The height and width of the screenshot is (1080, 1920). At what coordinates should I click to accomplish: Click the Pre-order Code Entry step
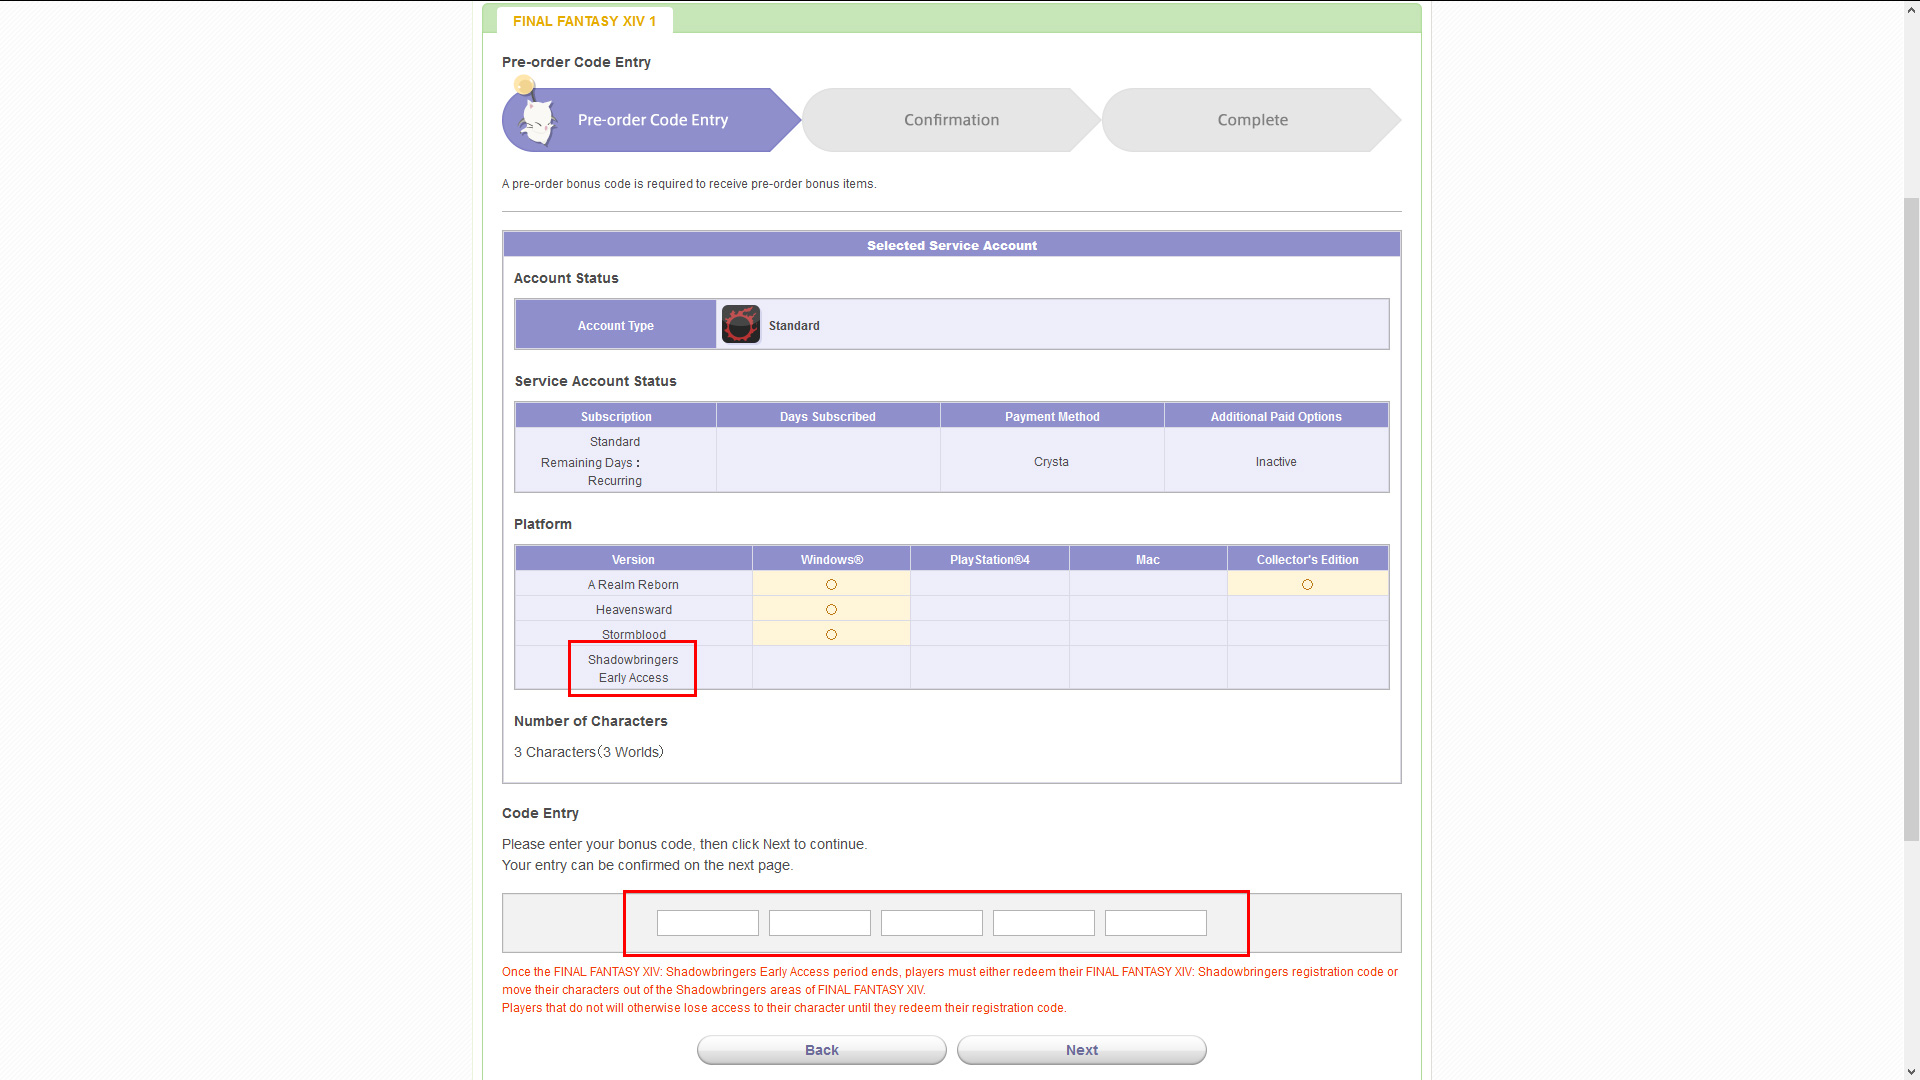tap(651, 120)
